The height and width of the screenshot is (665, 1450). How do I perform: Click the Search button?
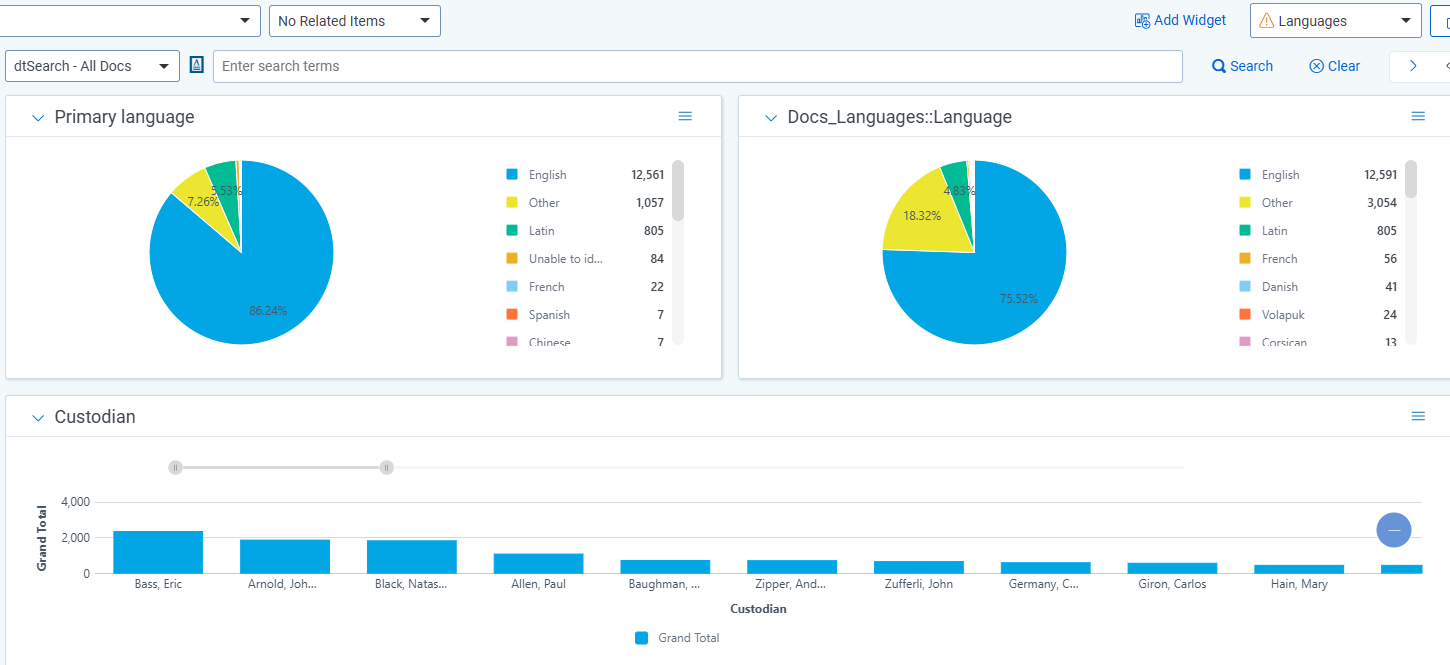click(1242, 66)
